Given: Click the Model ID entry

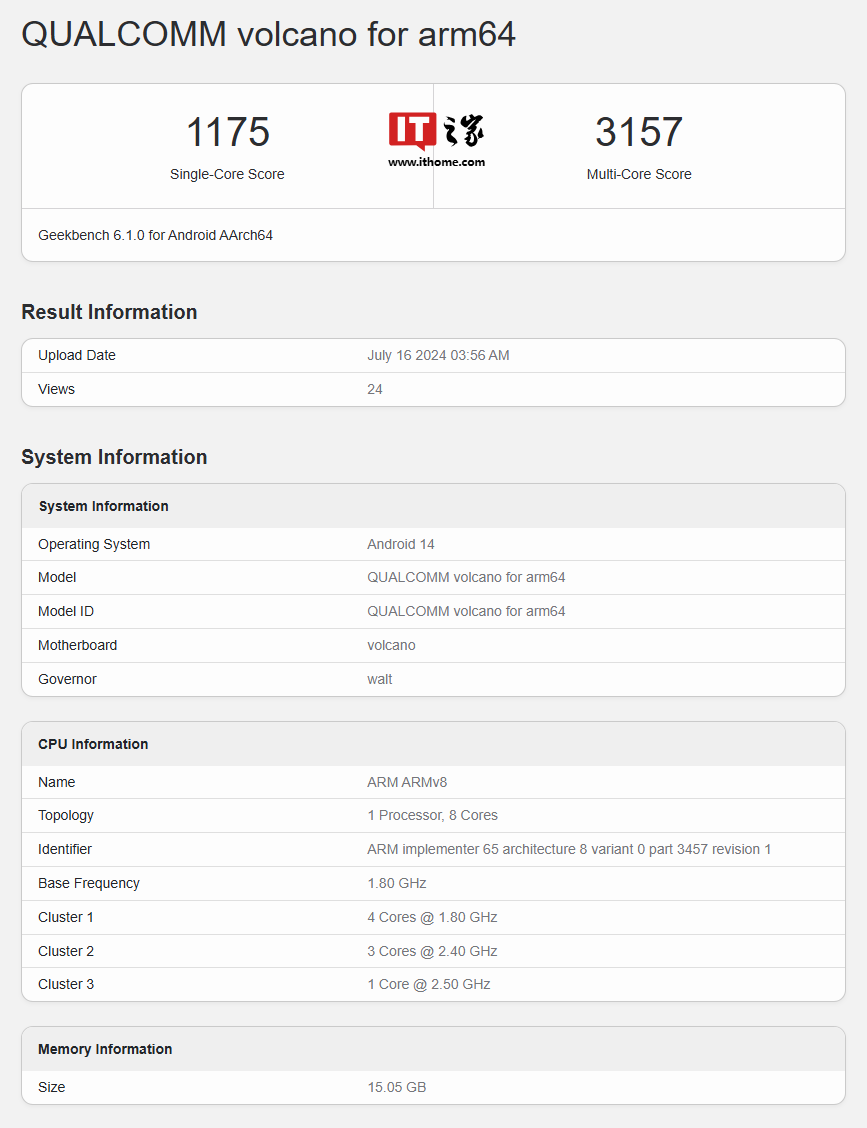Looking at the screenshot, I should (466, 611).
